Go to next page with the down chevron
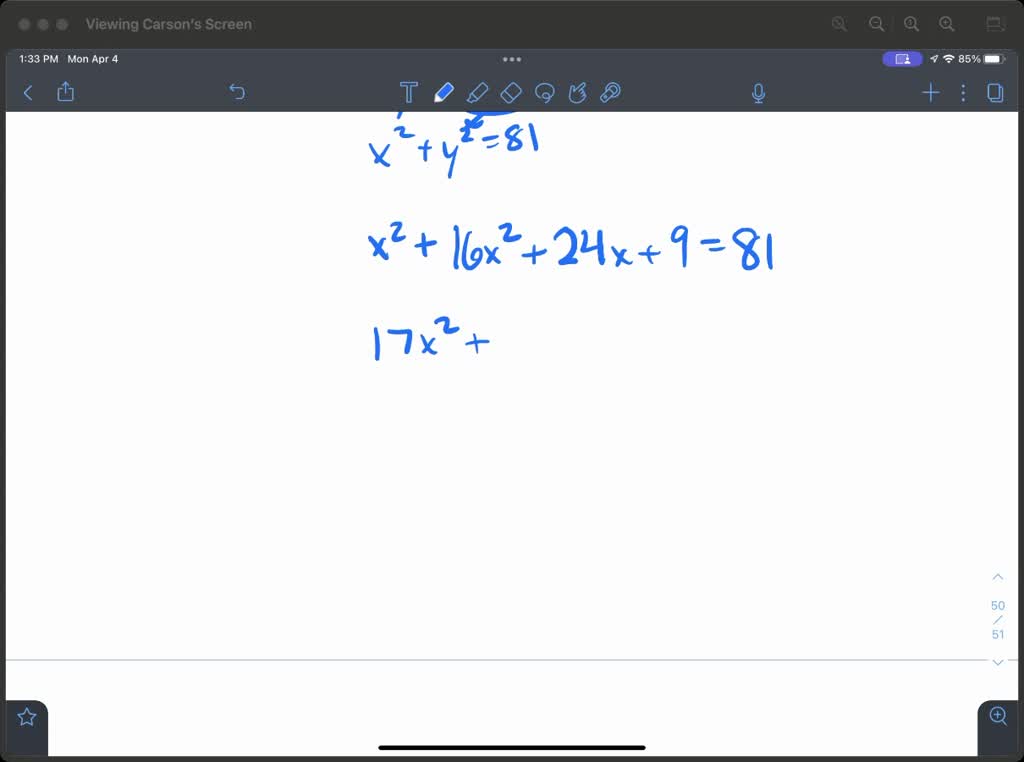The width and height of the screenshot is (1024, 762). (997, 662)
